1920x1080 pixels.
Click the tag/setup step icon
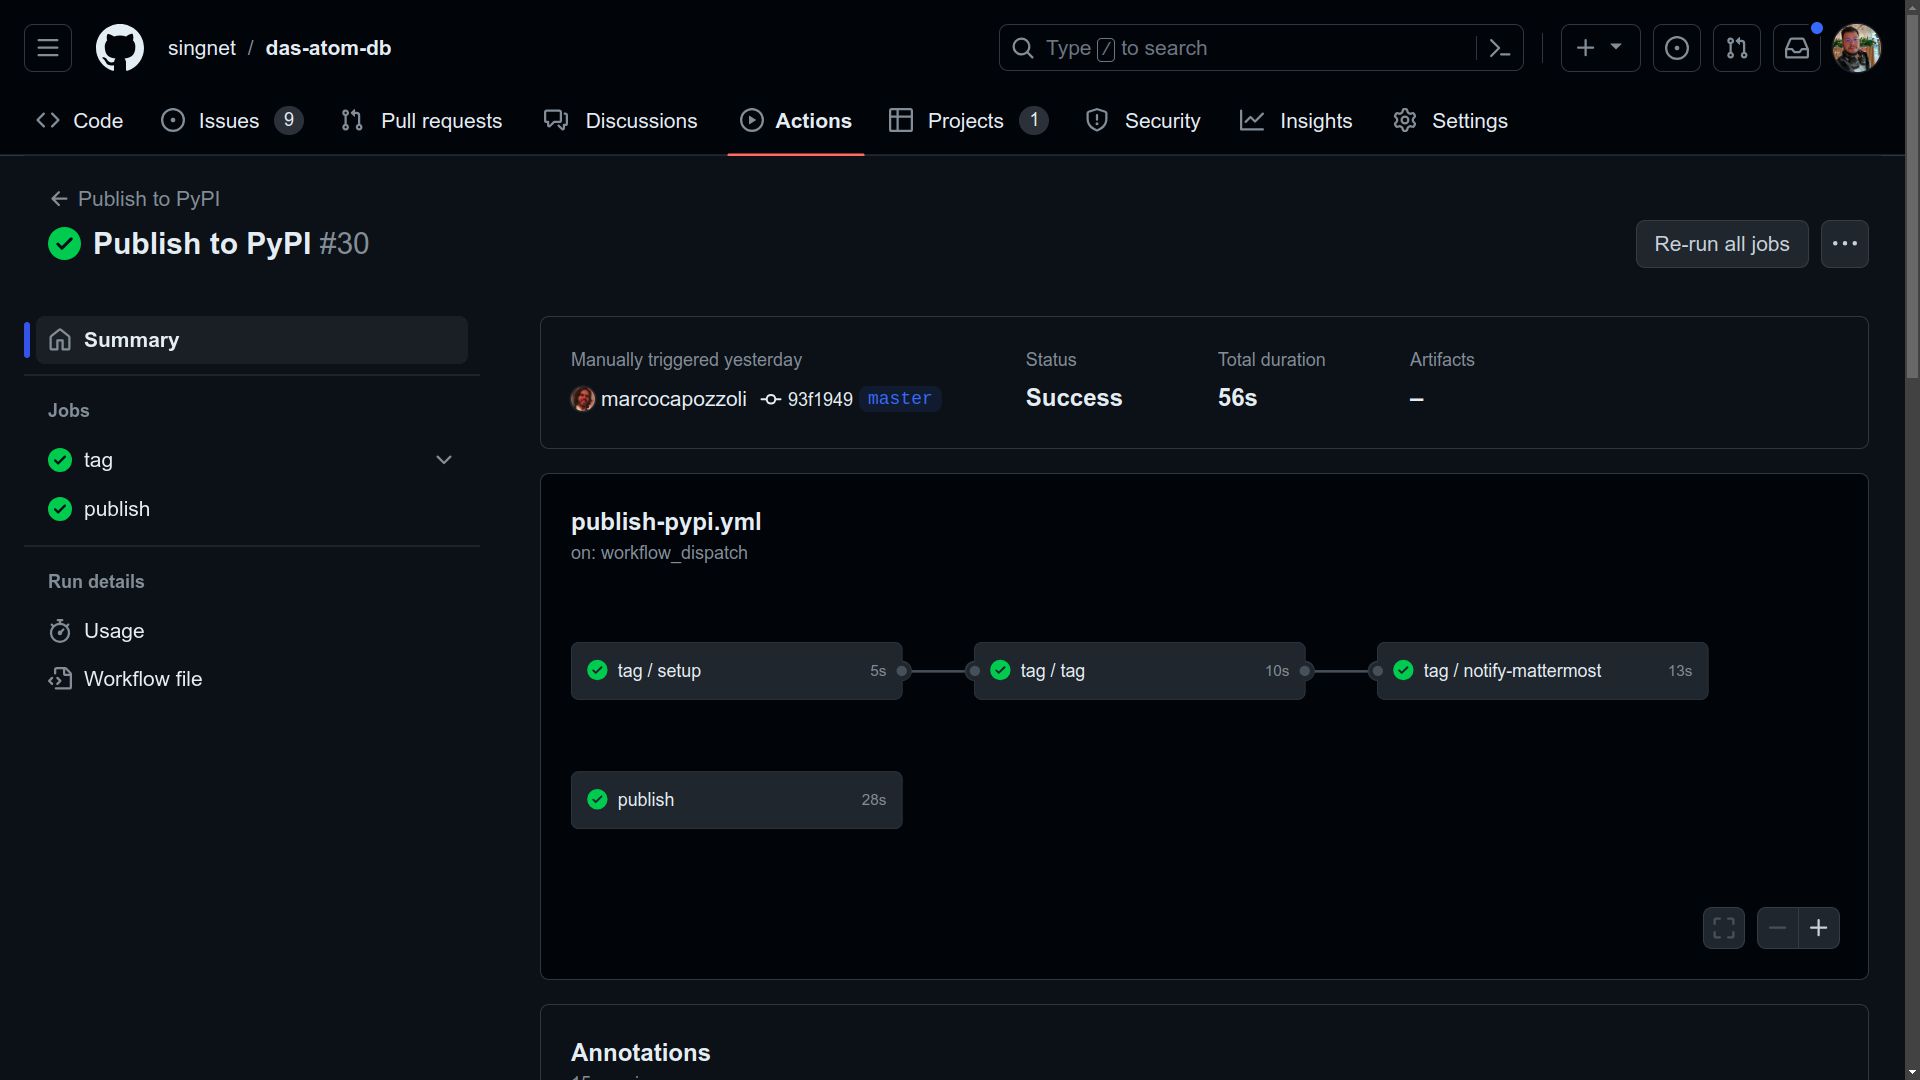point(596,671)
